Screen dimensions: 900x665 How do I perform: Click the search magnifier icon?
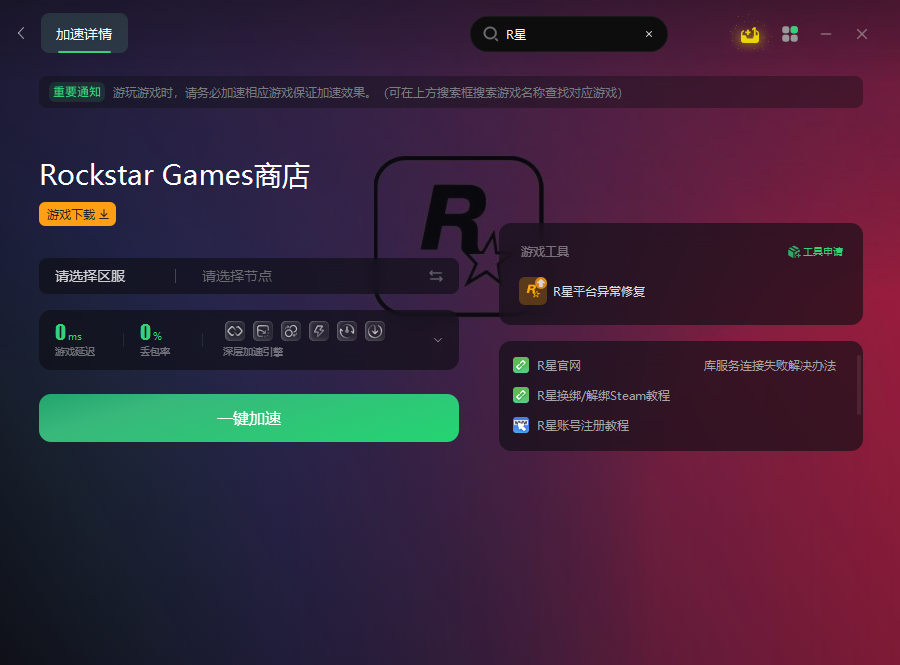[491, 34]
